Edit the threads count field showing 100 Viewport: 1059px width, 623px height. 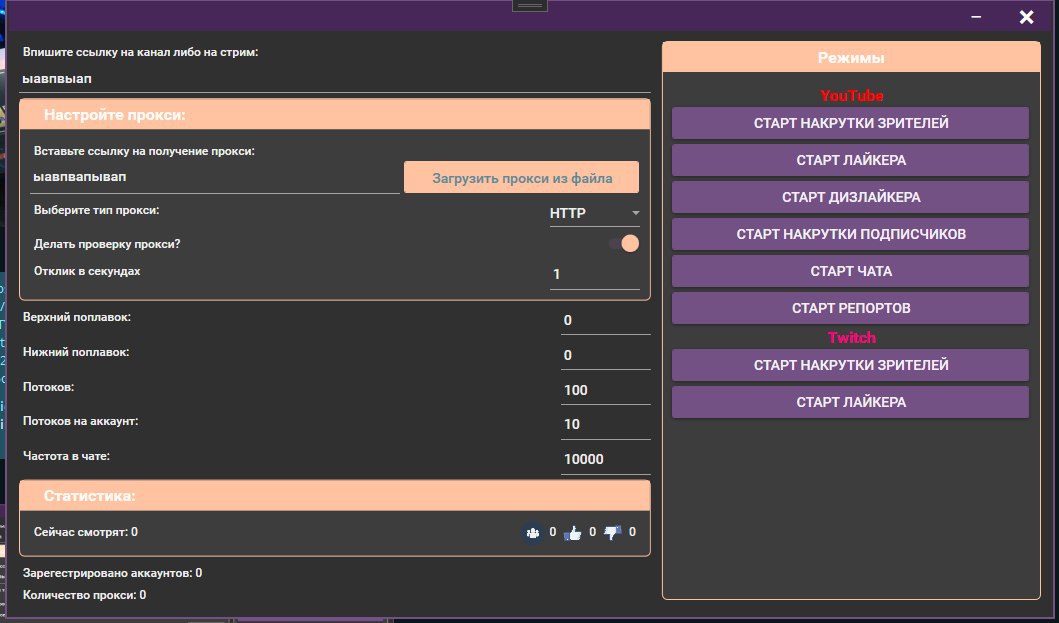tap(605, 391)
